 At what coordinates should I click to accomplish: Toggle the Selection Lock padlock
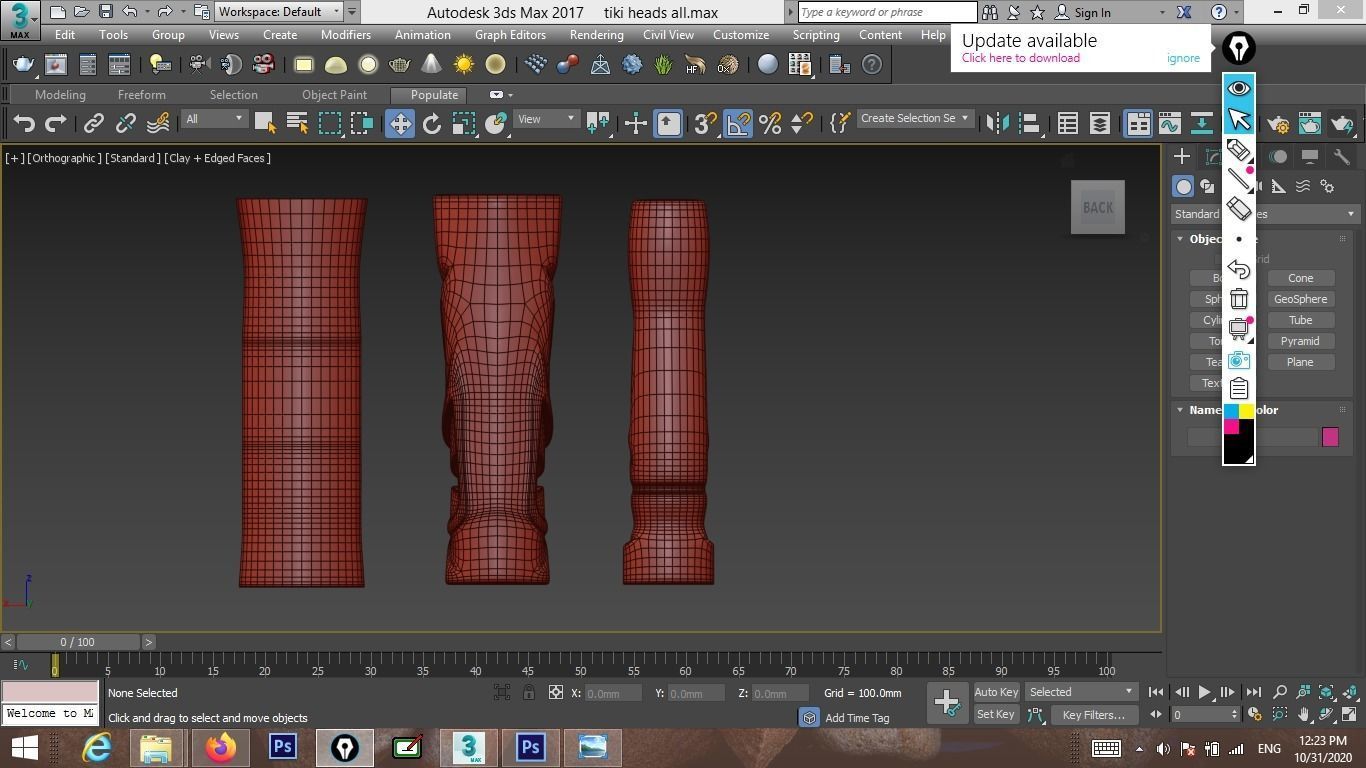(529, 692)
